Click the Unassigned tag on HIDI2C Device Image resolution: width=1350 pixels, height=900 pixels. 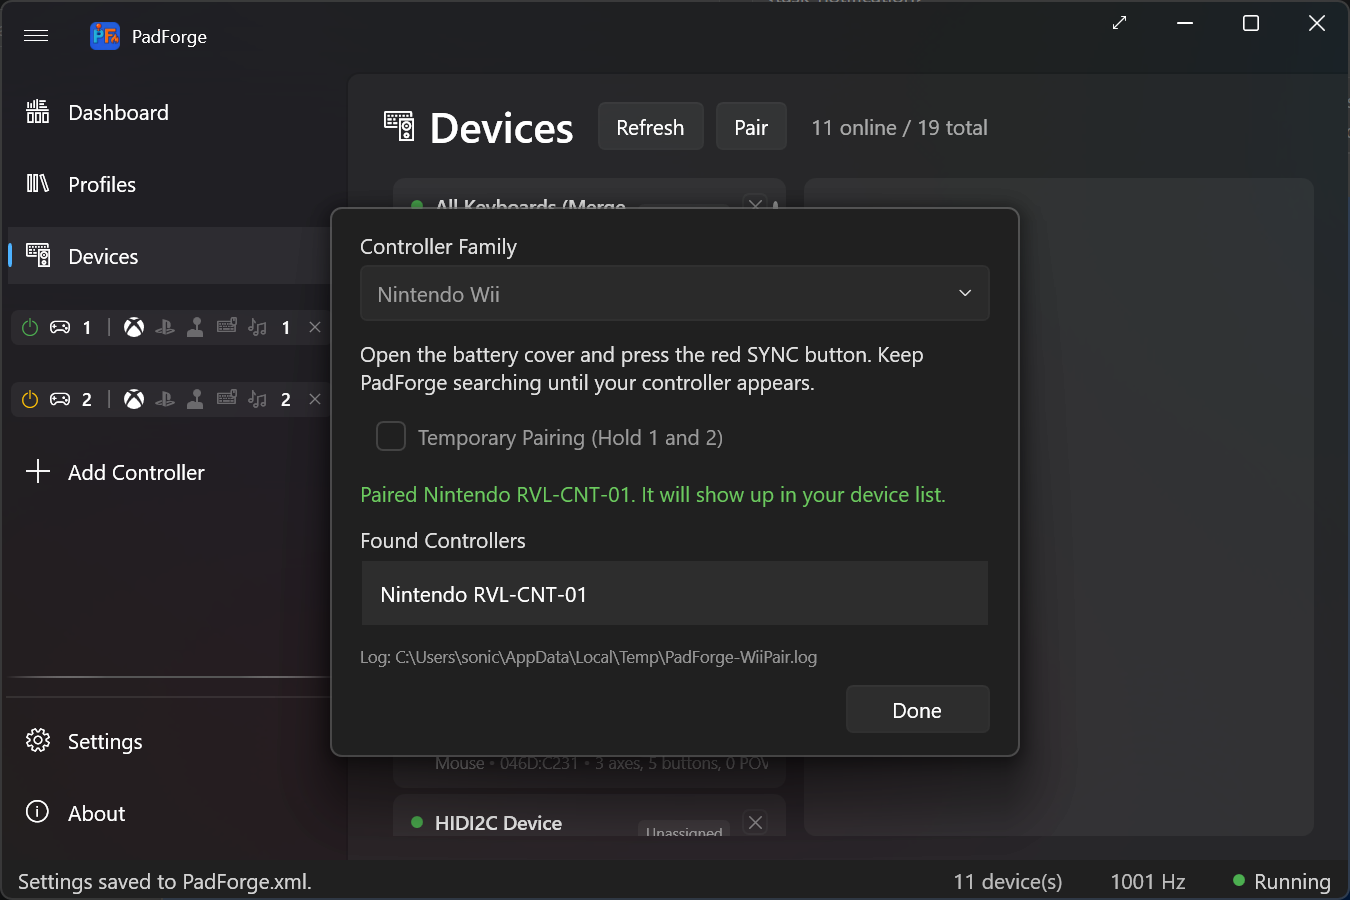(x=684, y=831)
